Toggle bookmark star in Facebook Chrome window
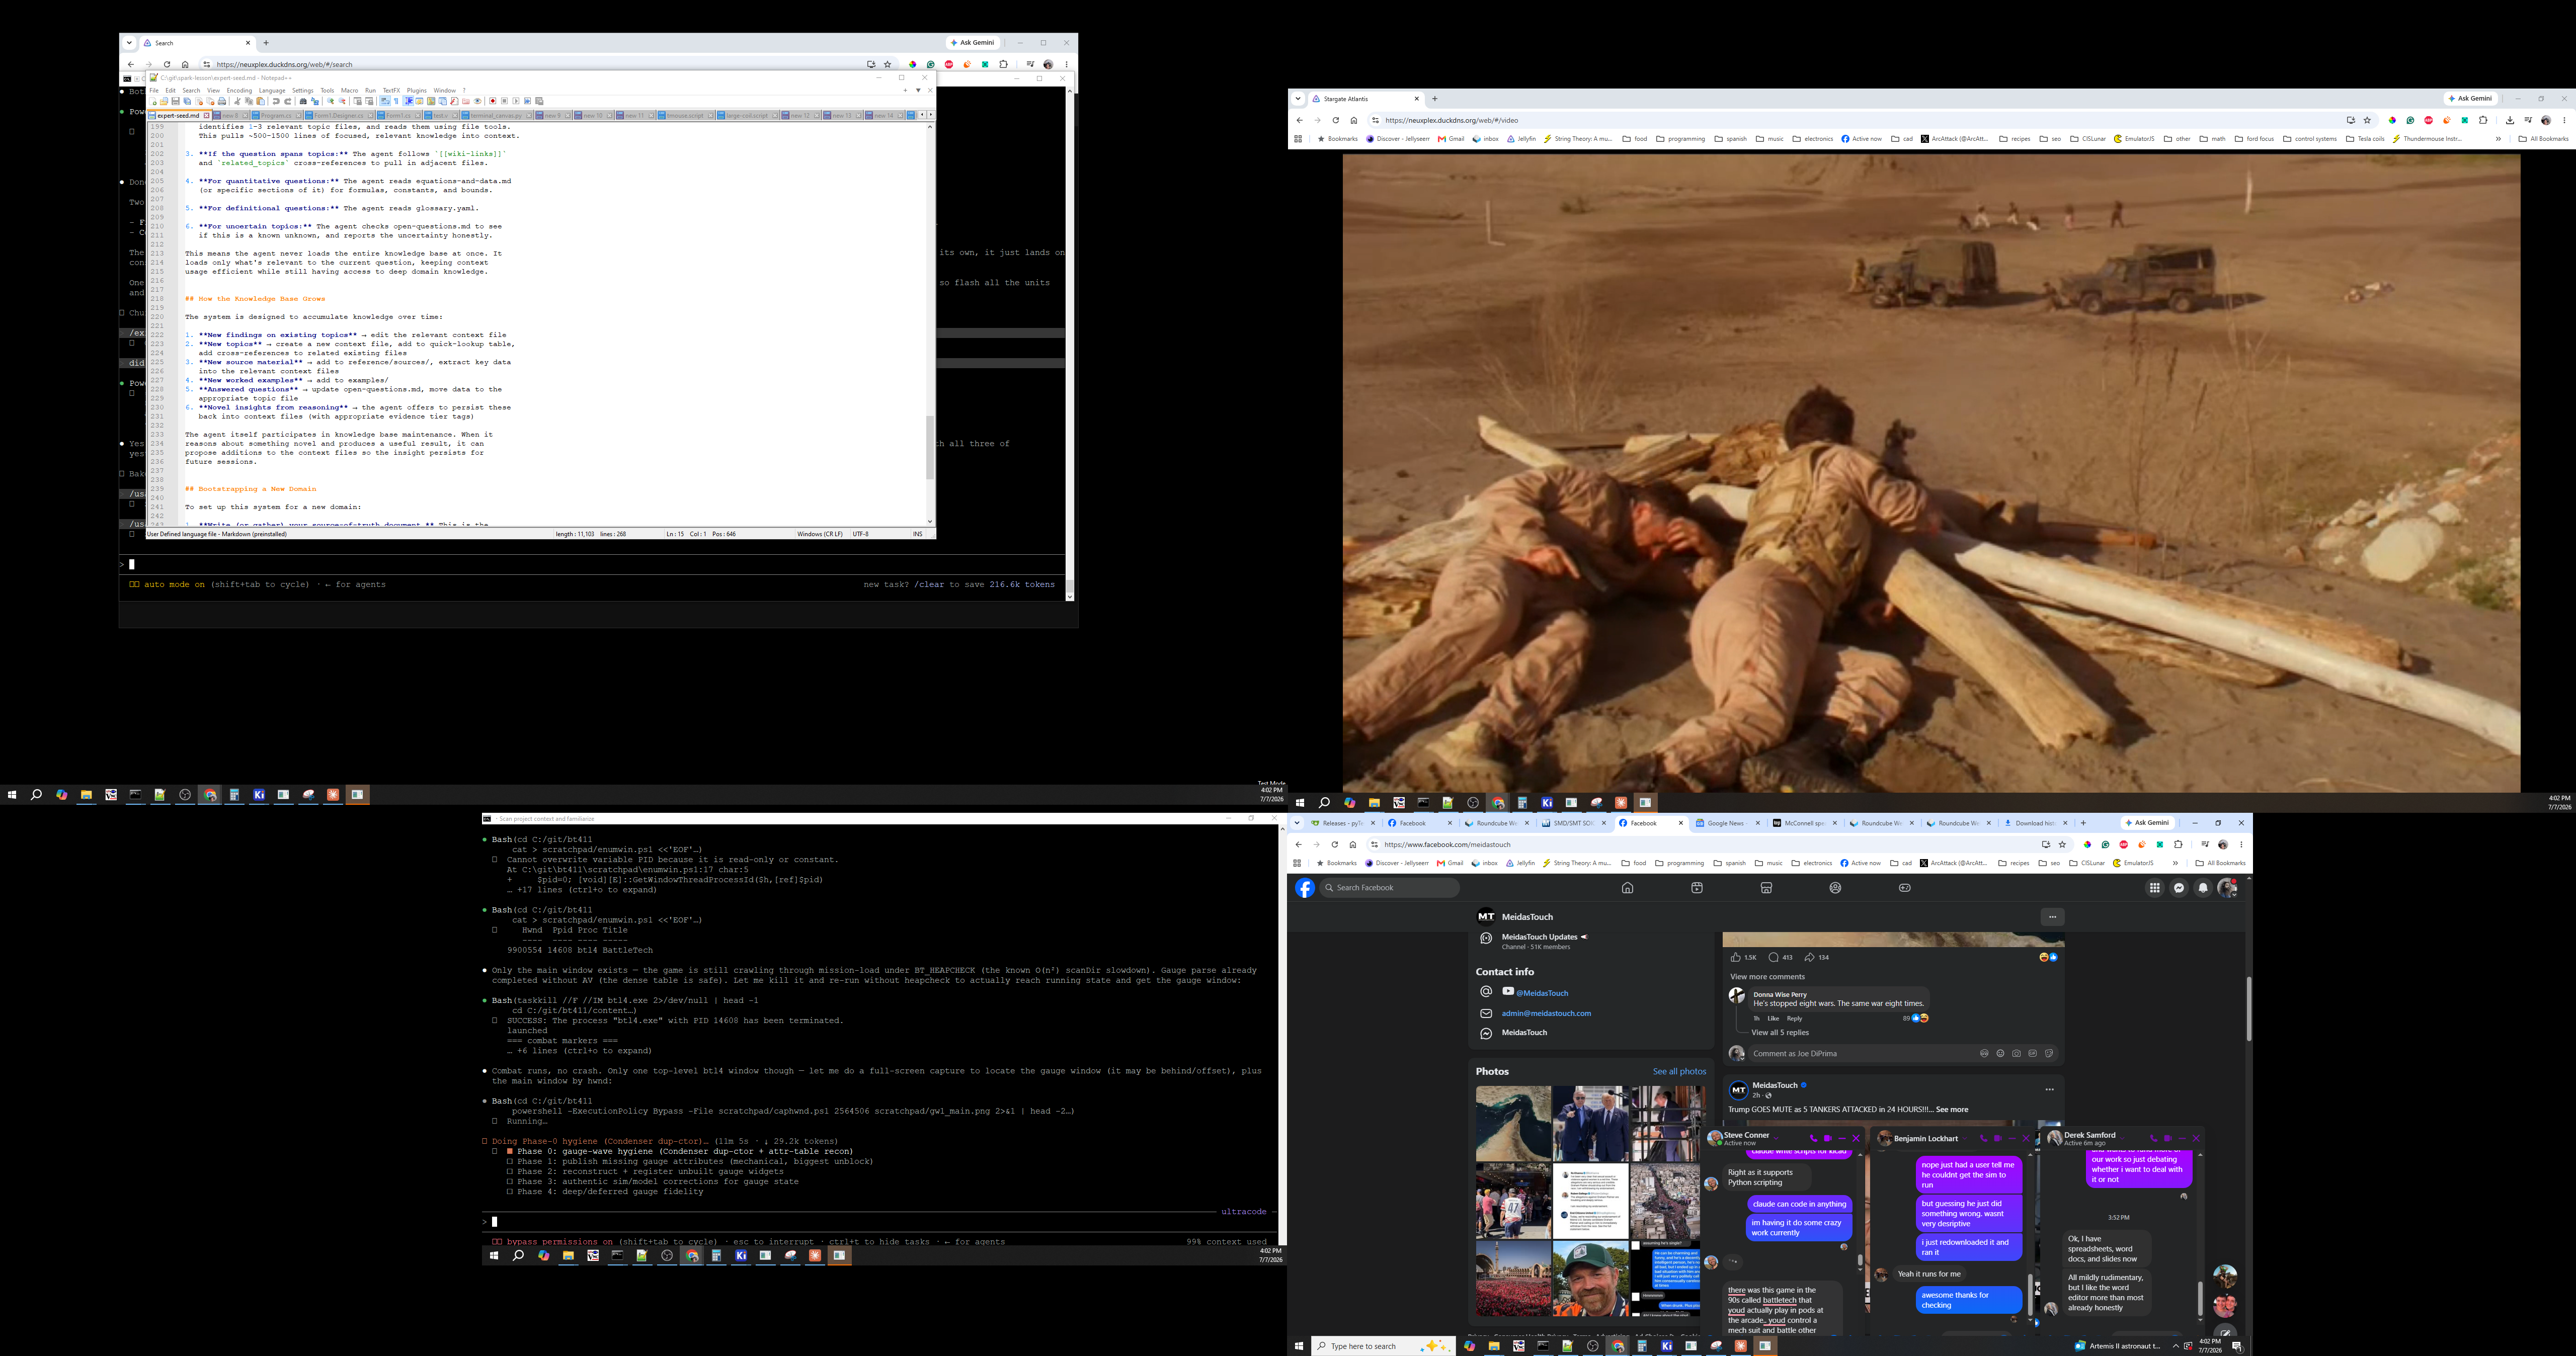This screenshot has width=2576, height=1356. [x=2062, y=845]
